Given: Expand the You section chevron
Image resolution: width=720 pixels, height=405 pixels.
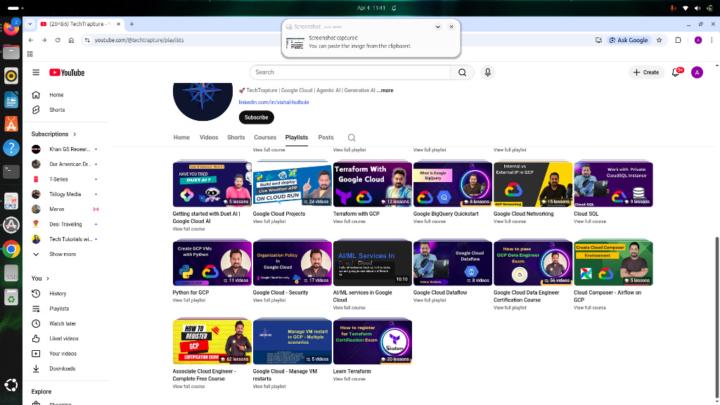Looking at the screenshot, I should pyautogui.click(x=48, y=278).
